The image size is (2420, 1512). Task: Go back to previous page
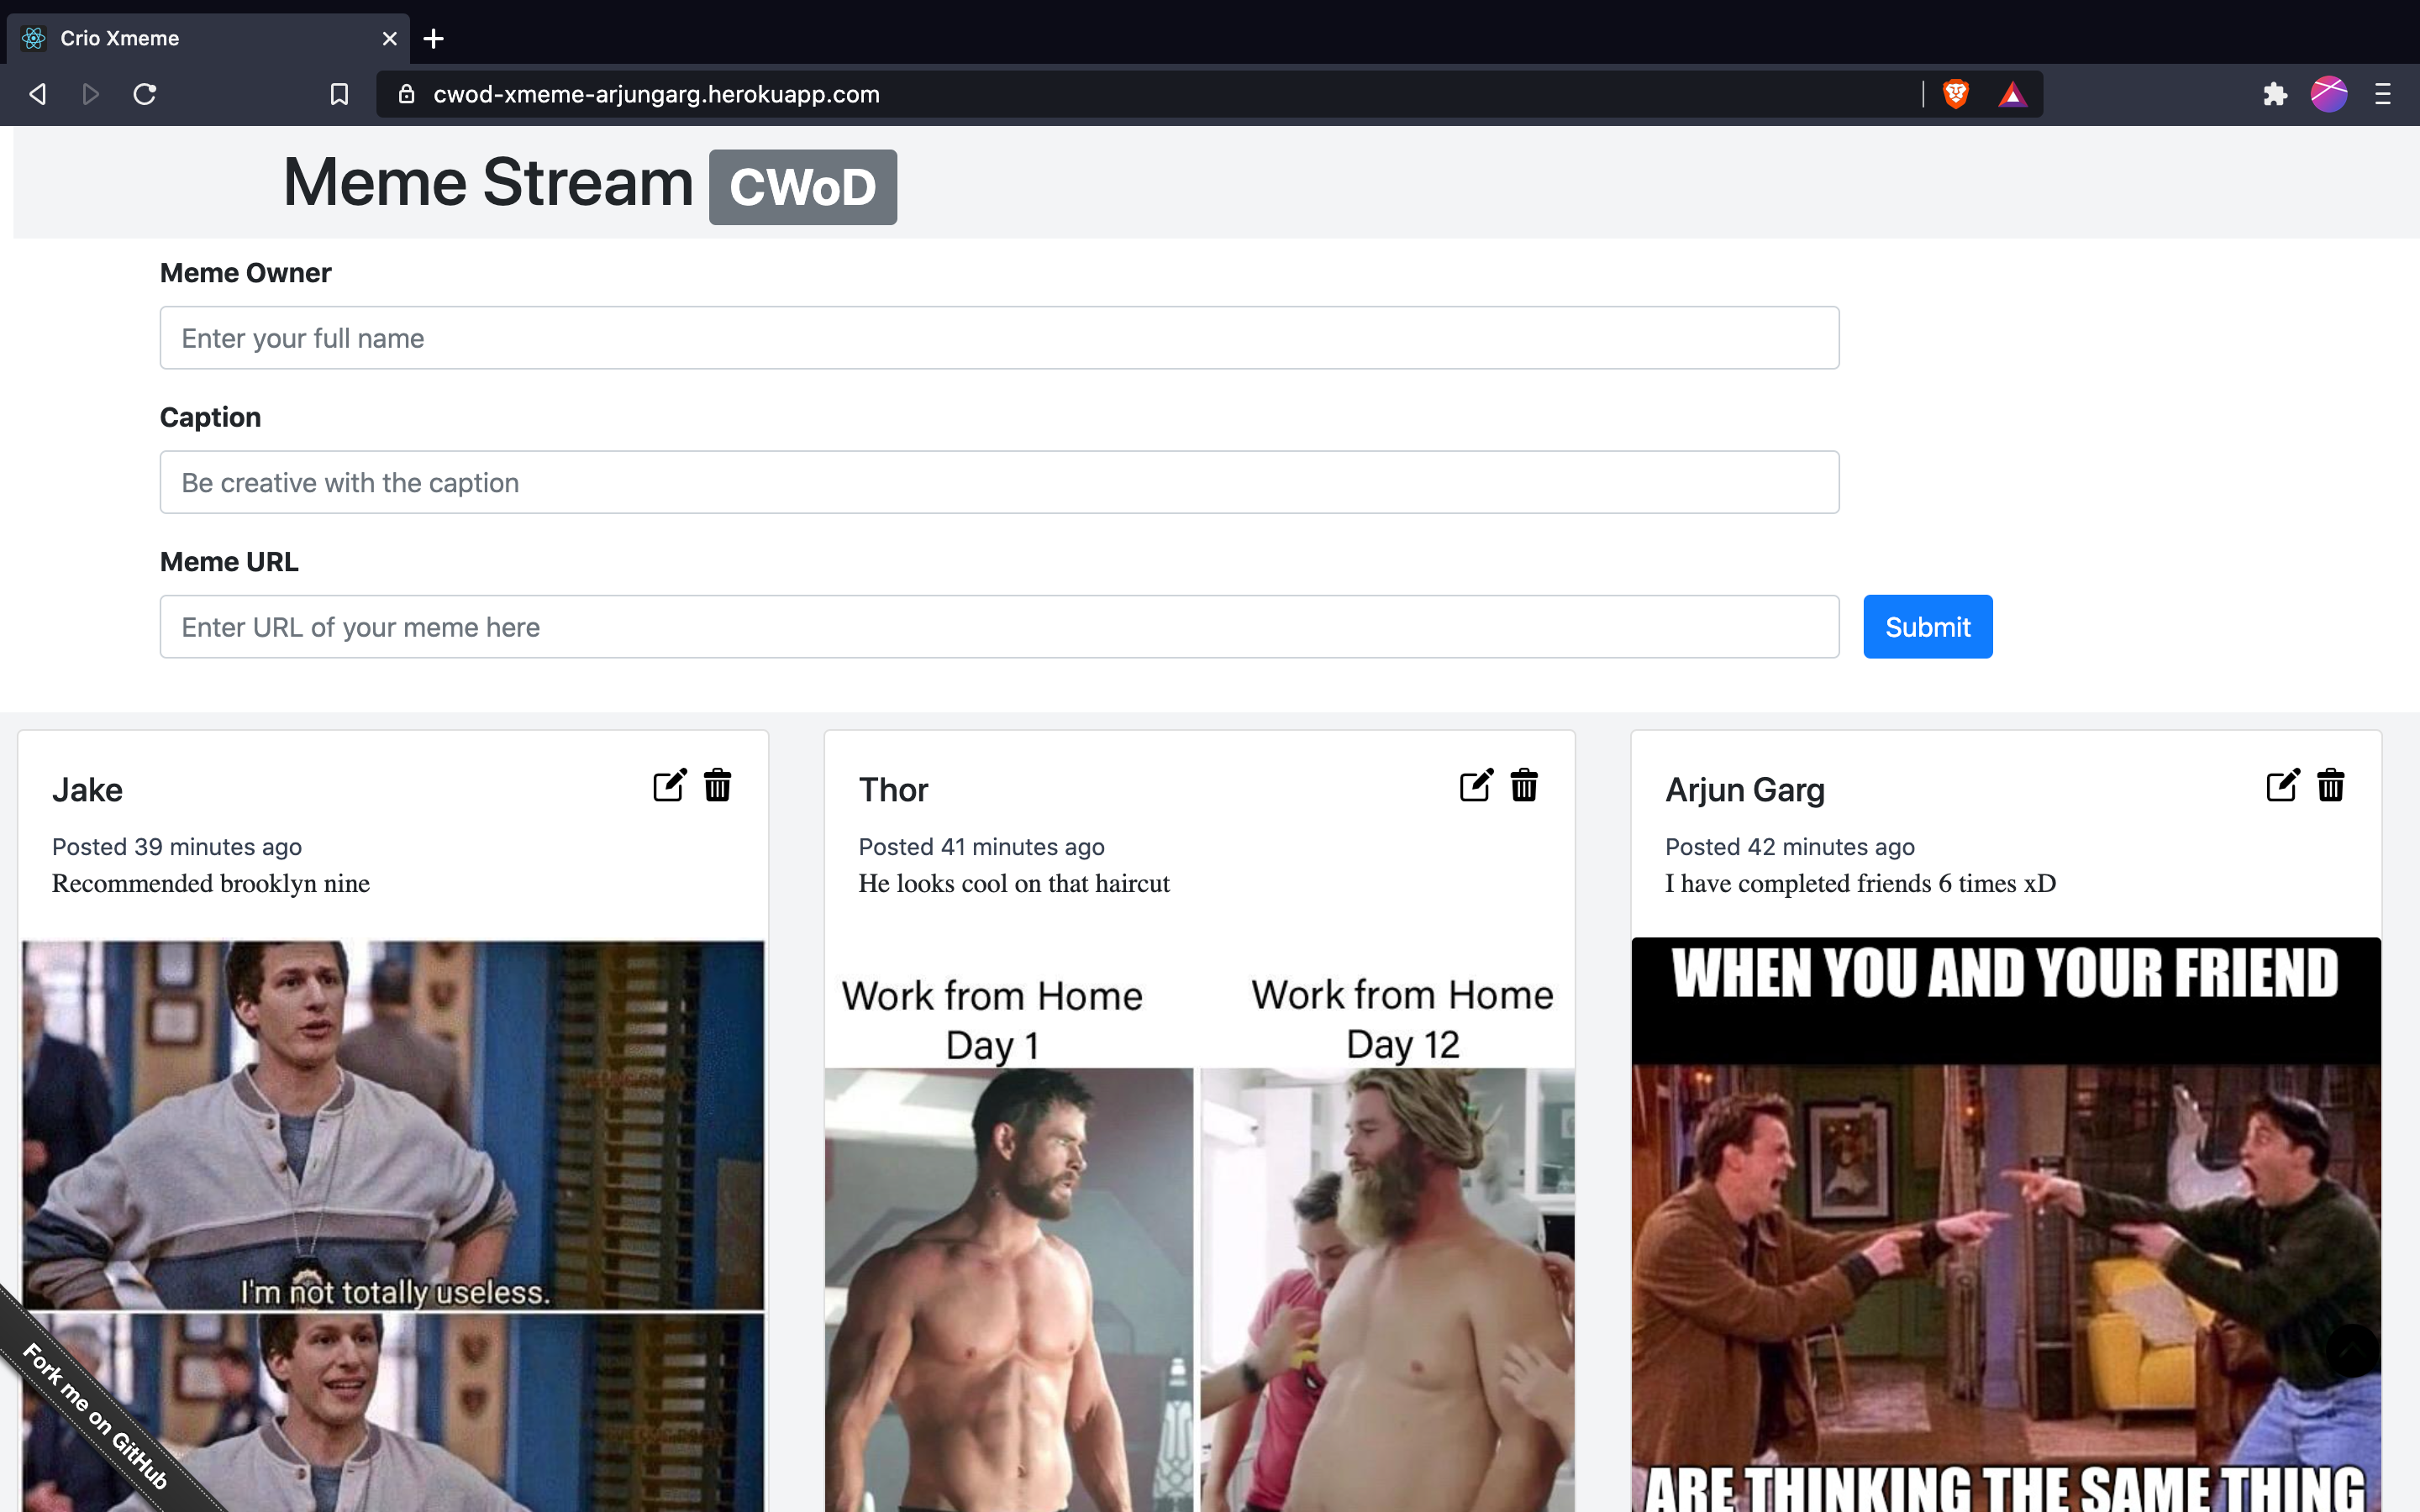point(38,94)
